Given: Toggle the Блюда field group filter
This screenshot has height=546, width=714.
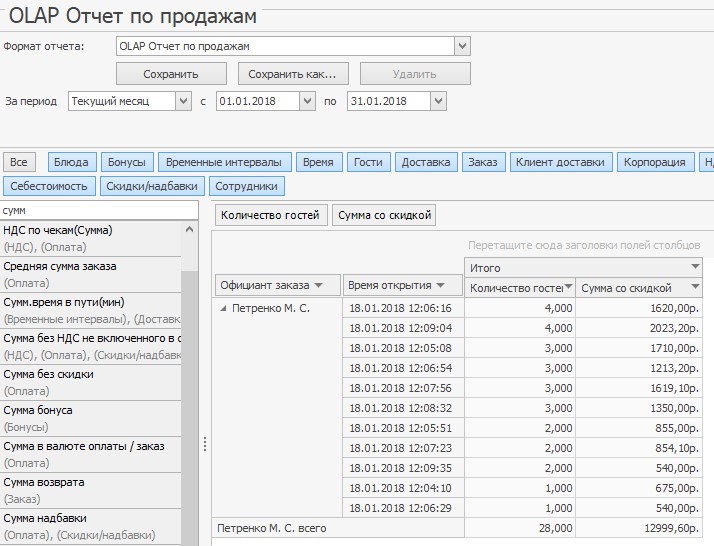Looking at the screenshot, I should [x=71, y=162].
